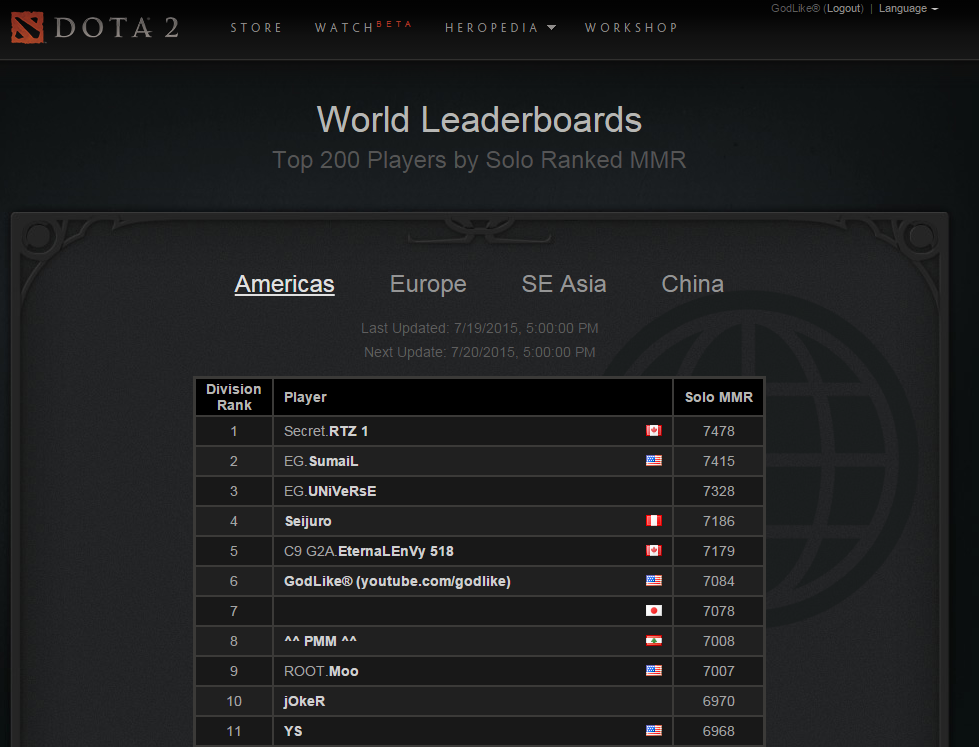Log out via the Logout link
Screen dimensions: 979x747
(845, 9)
